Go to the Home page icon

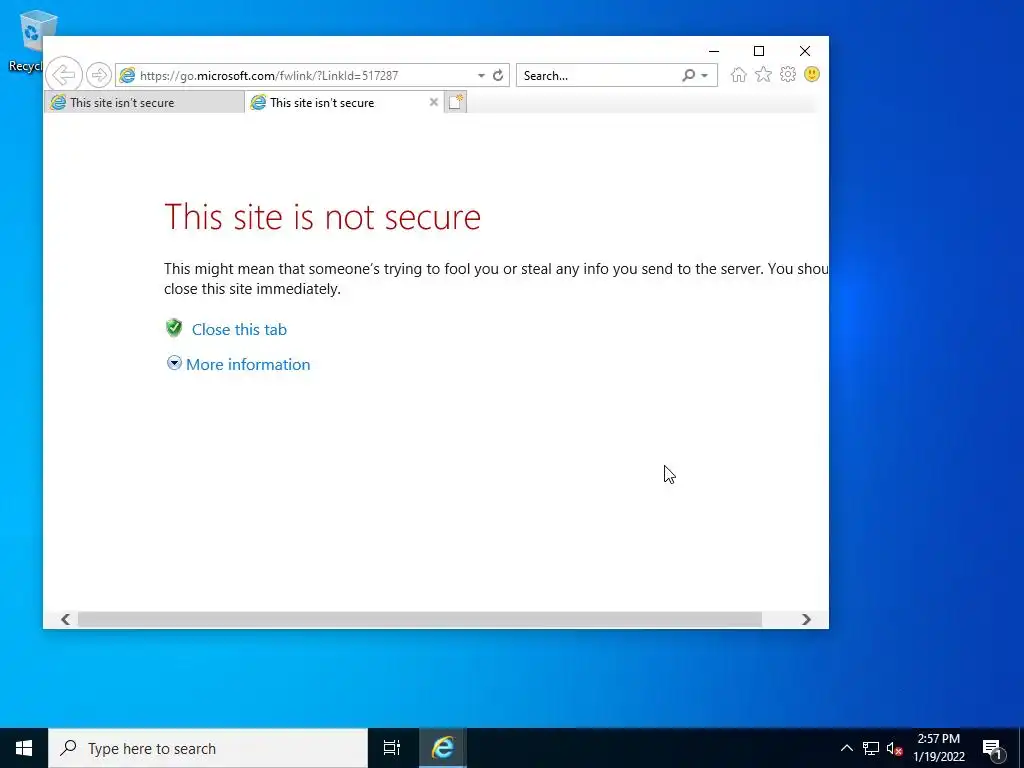click(x=739, y=74)
